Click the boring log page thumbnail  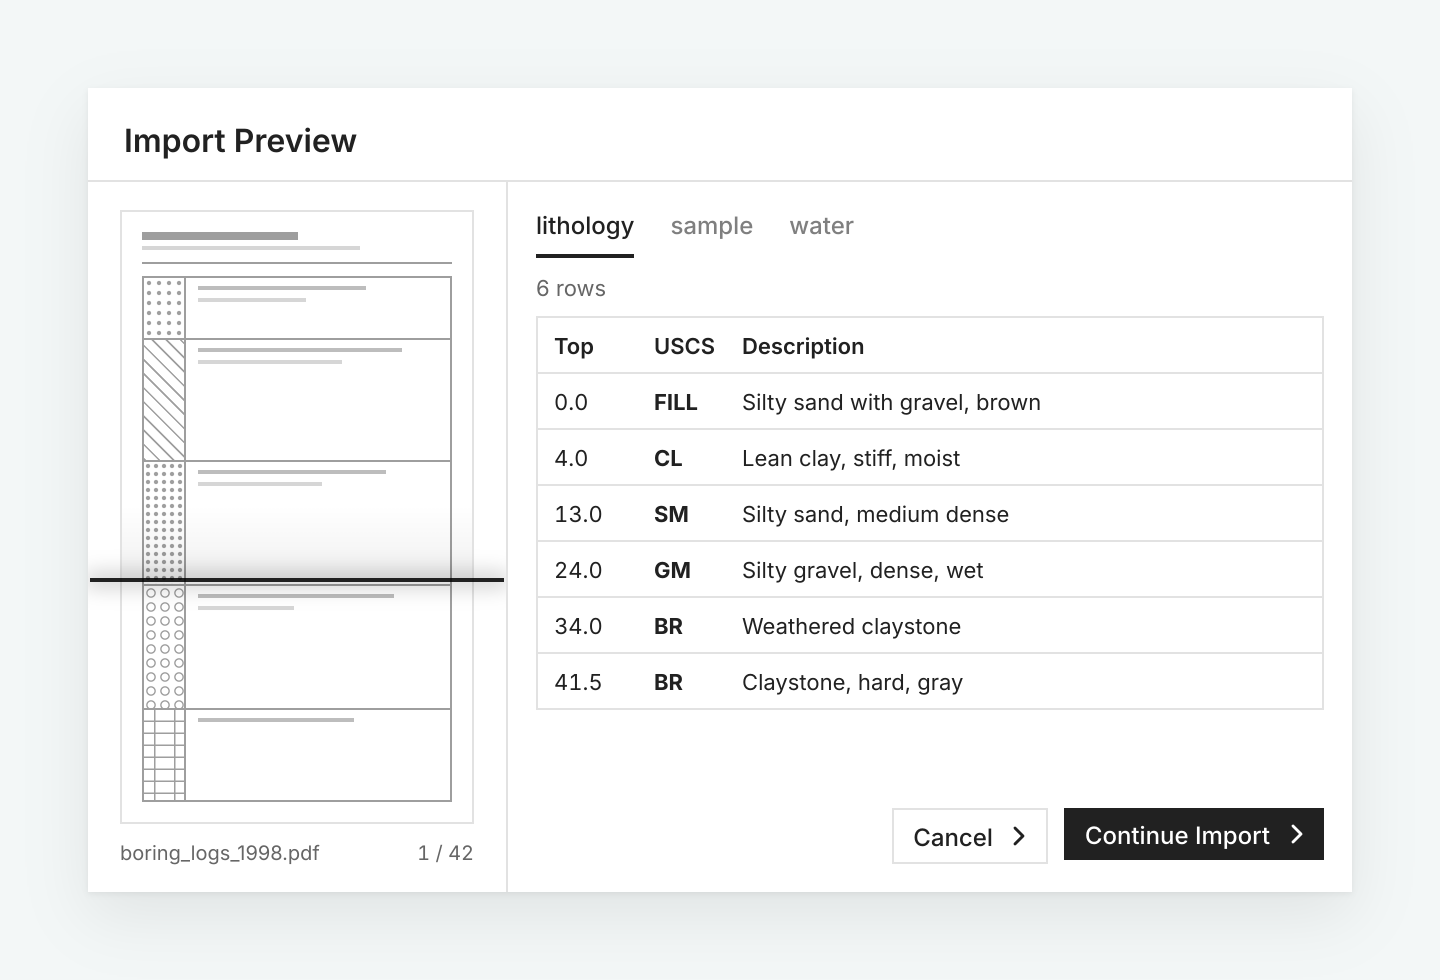click(297, 517)
